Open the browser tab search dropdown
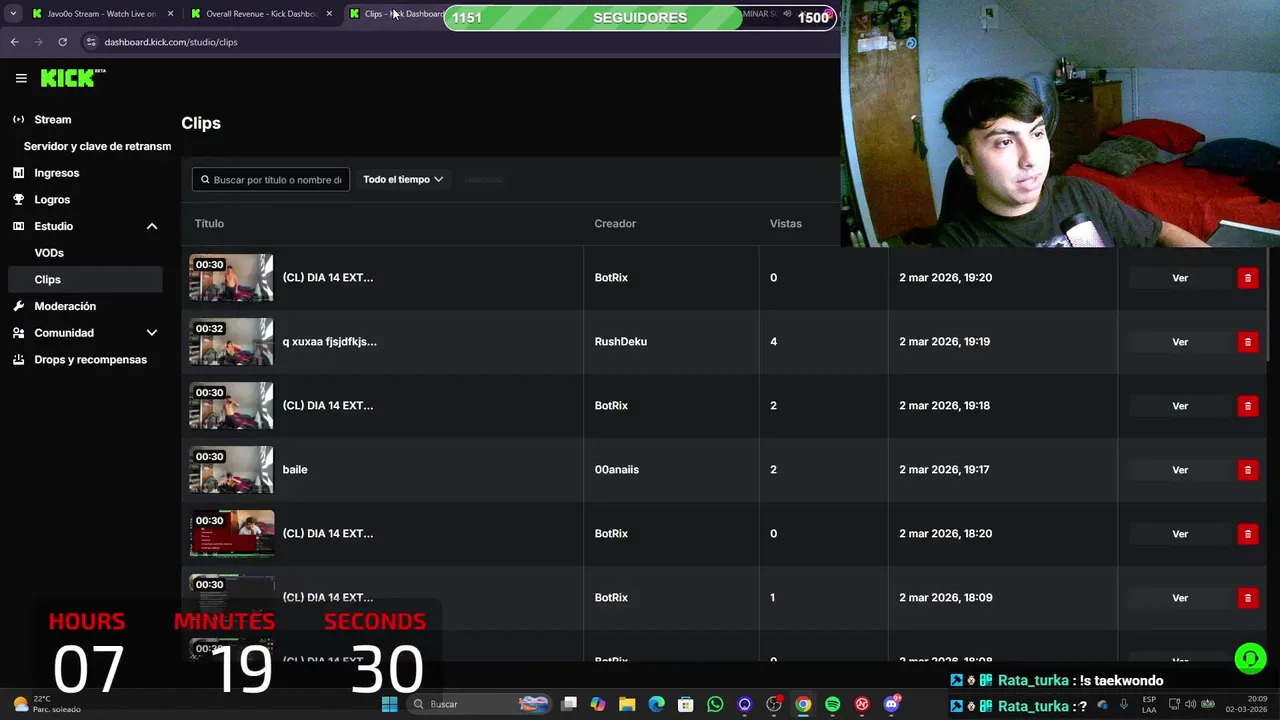This screenshot has width=1280, height=720. pyautogui.click(x=13, y=14)
